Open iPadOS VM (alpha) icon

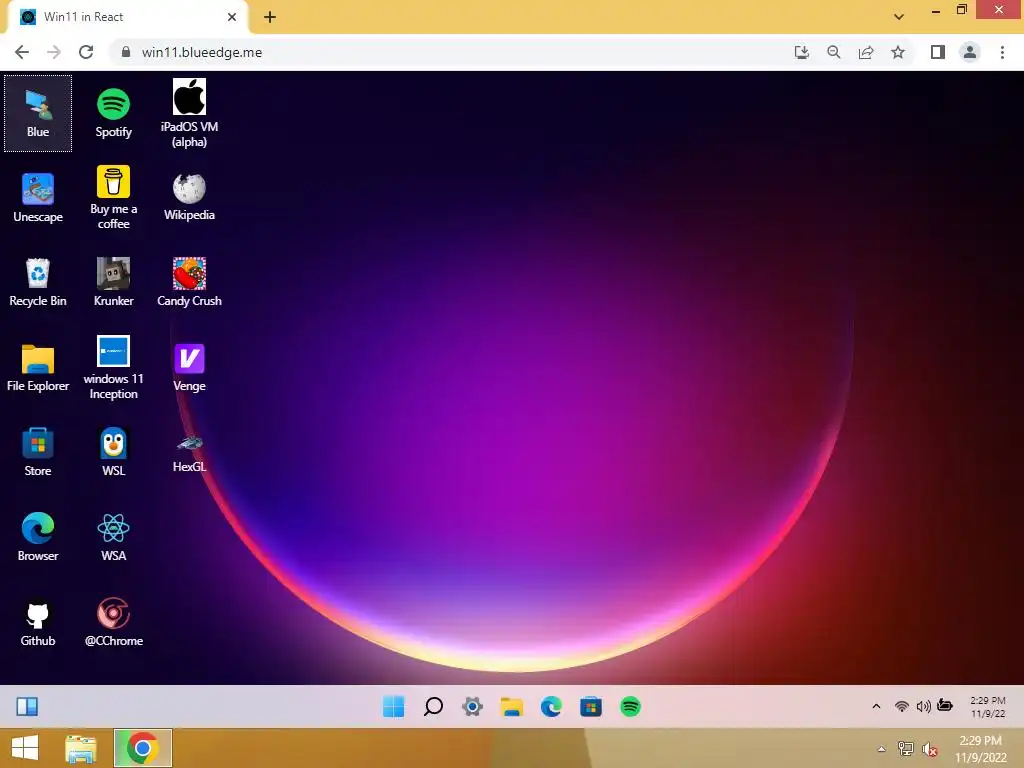tap(189, 113)
